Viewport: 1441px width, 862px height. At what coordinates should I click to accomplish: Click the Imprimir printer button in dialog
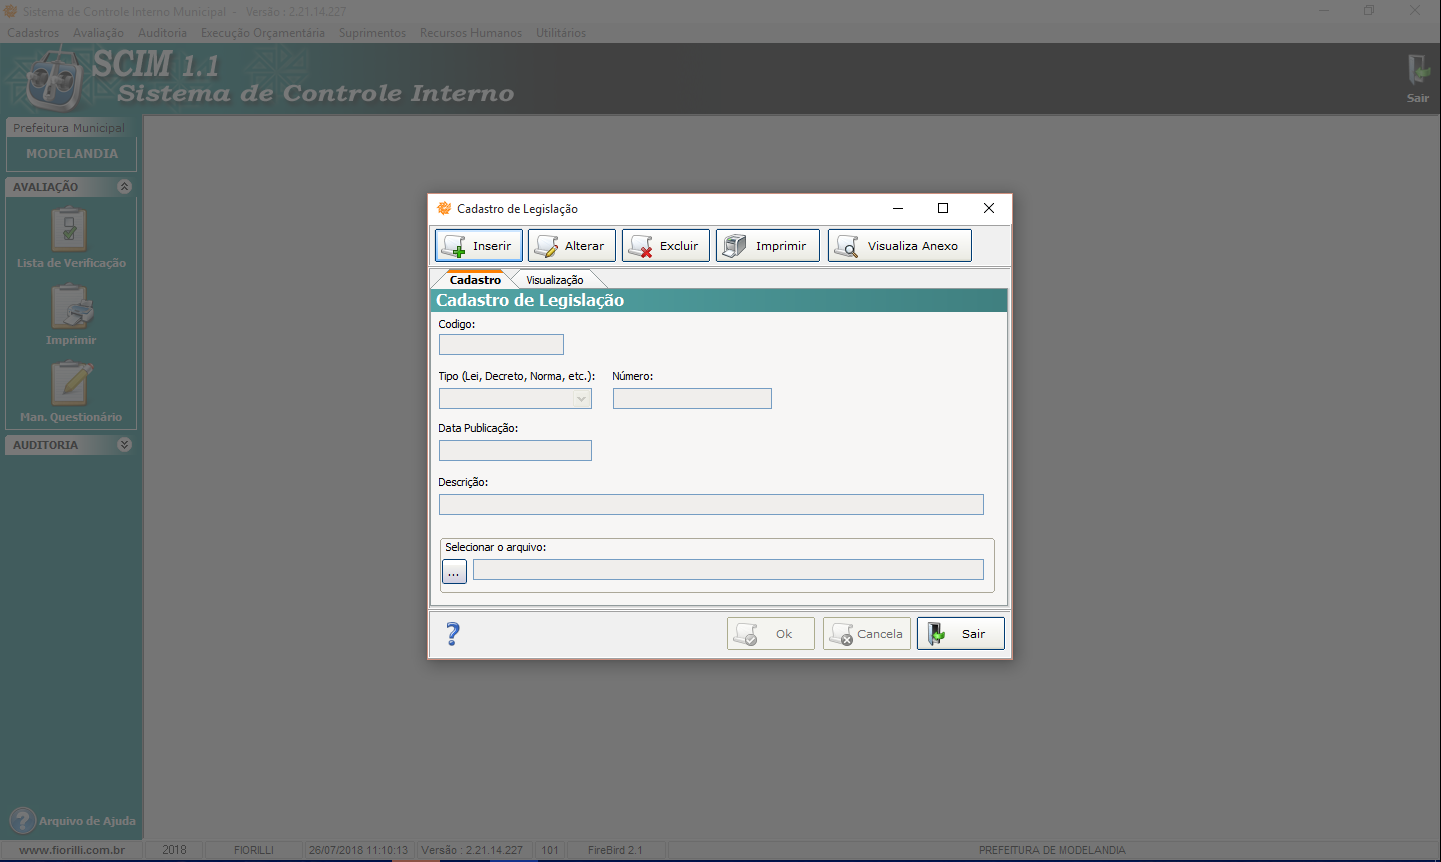pos(767,246)
